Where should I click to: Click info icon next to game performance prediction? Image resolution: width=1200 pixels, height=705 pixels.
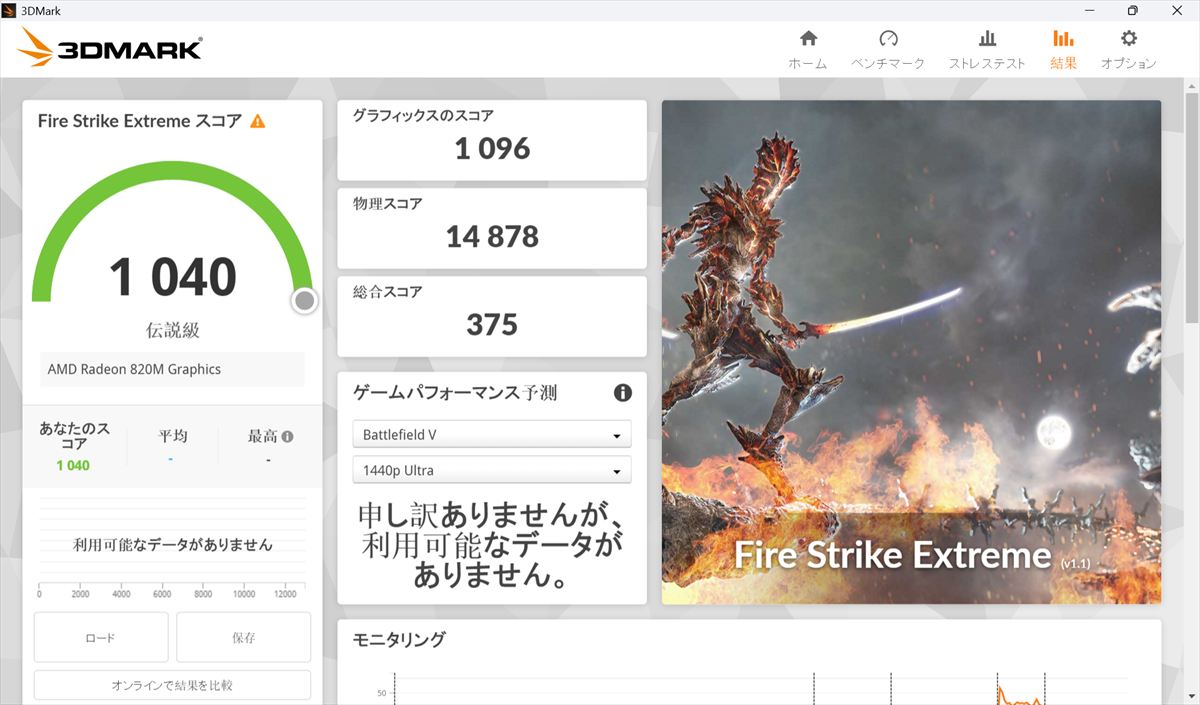tap(622, 393)
